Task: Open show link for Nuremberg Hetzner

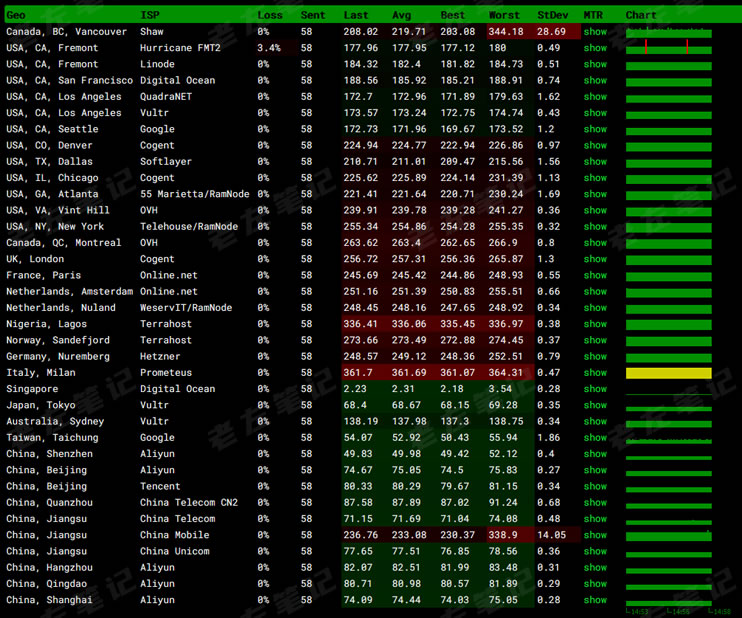Action: [x=595, y=356]
